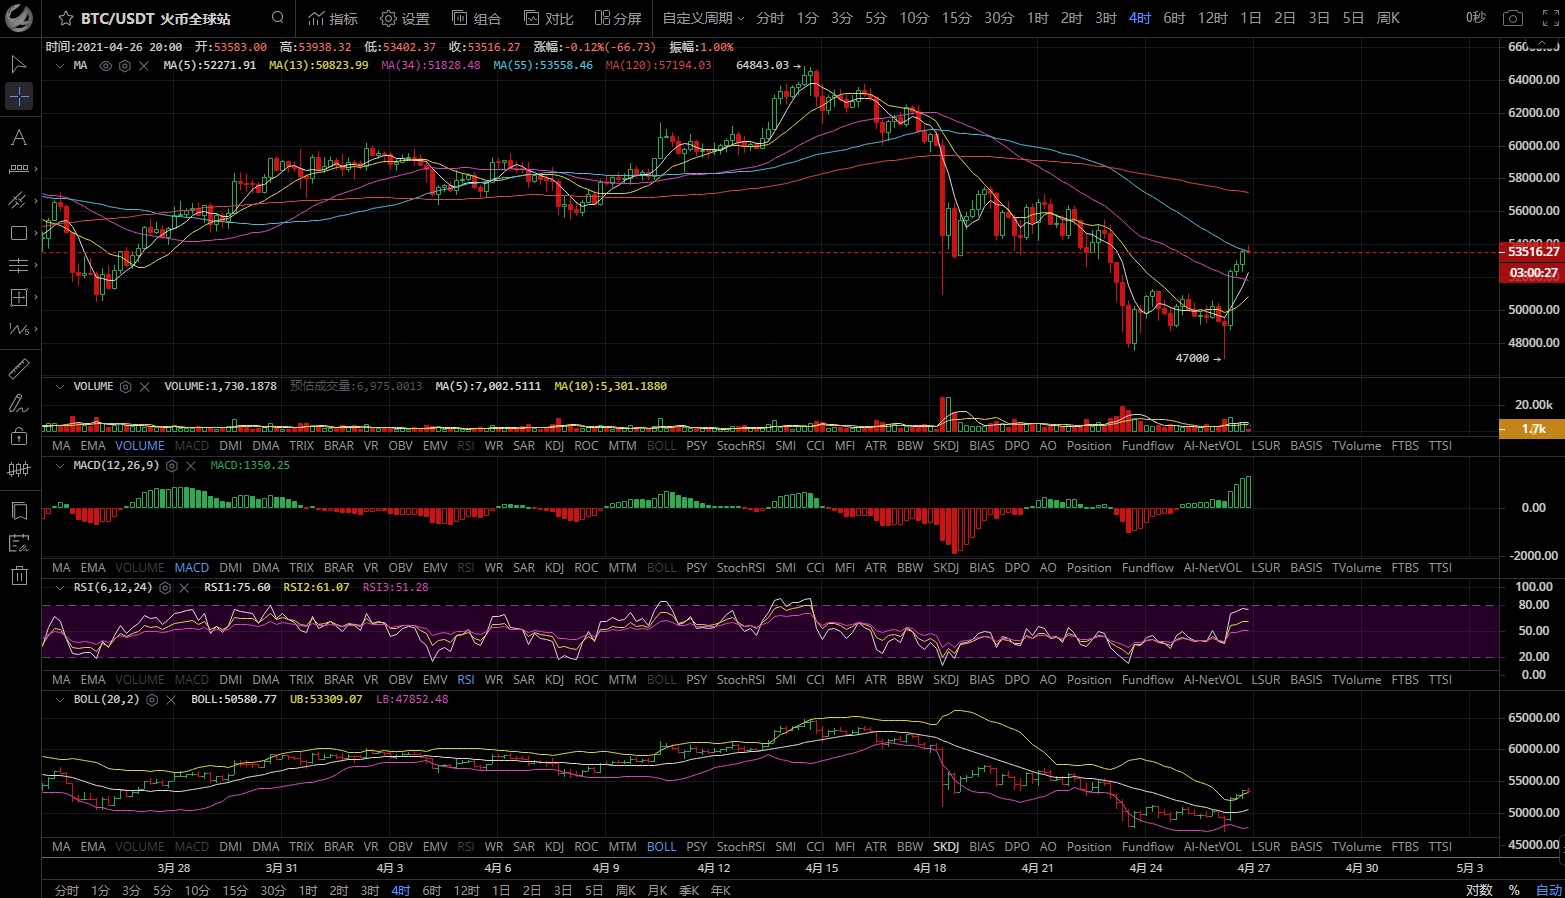The height and width of the screenshot is (898, 1565).
Task: Select CCI tab in RSI panel
Action: 815,680
